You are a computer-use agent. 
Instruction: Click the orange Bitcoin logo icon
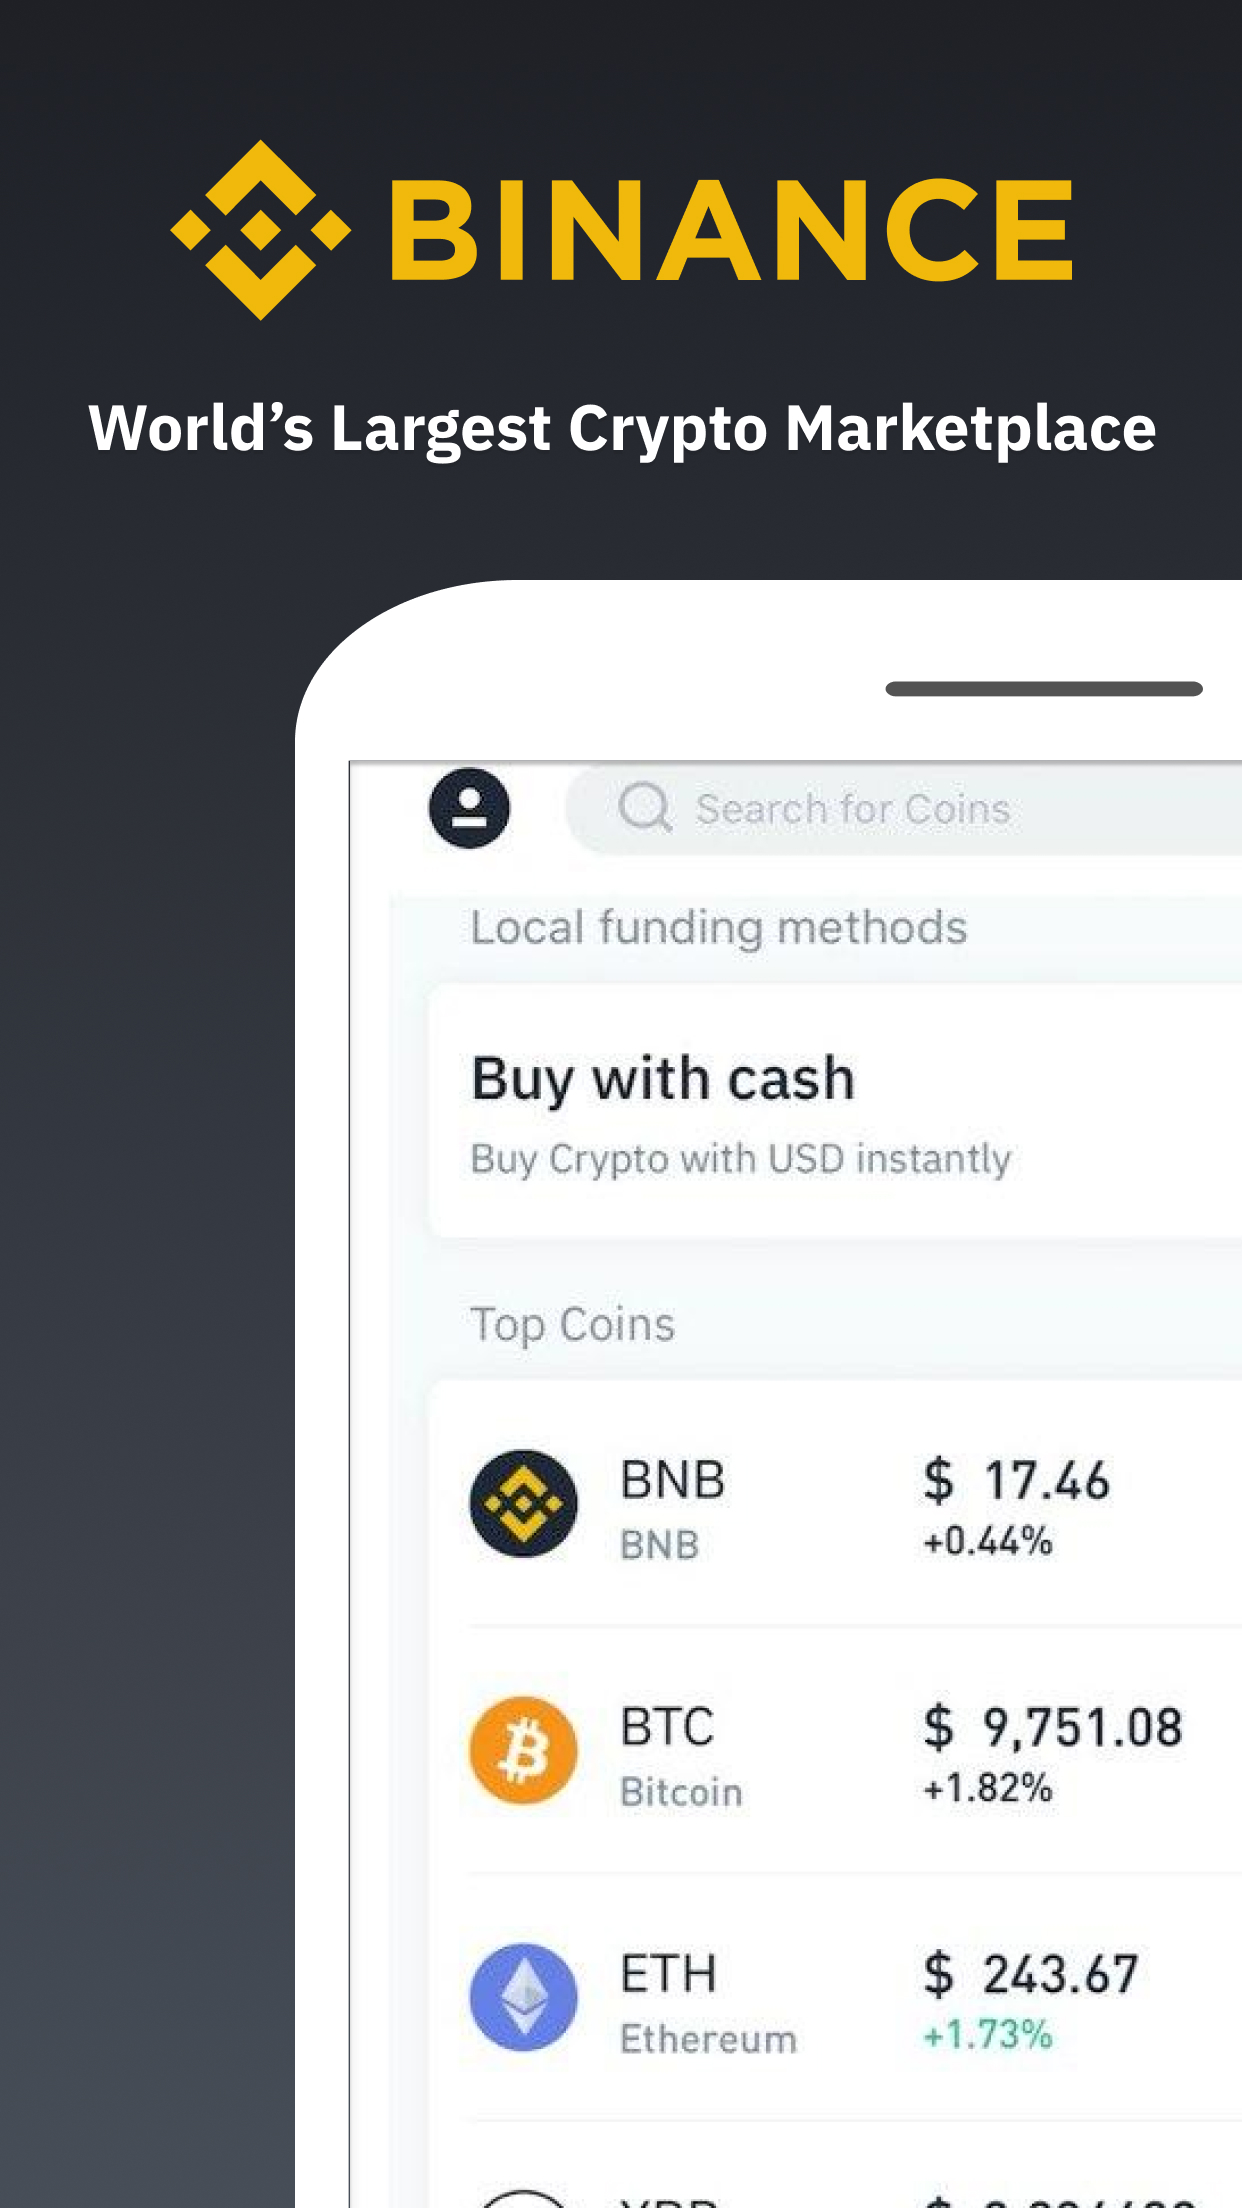[x=523, y=1750]
